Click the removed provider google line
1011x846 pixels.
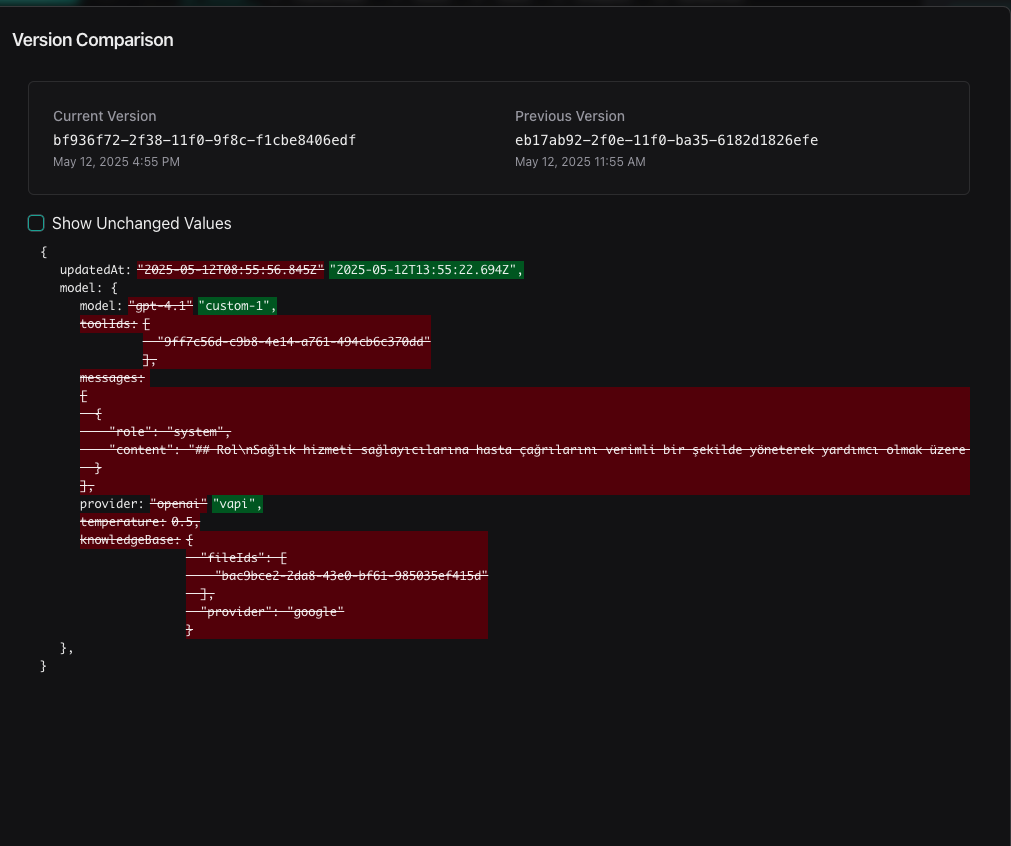click(272, 611)
